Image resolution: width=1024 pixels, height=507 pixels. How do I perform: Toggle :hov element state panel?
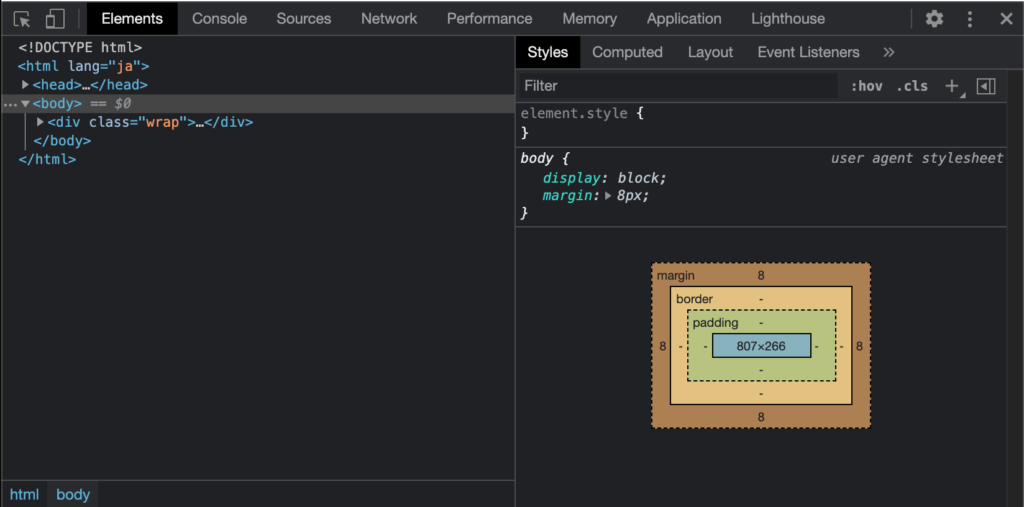[x=866, y=86]
